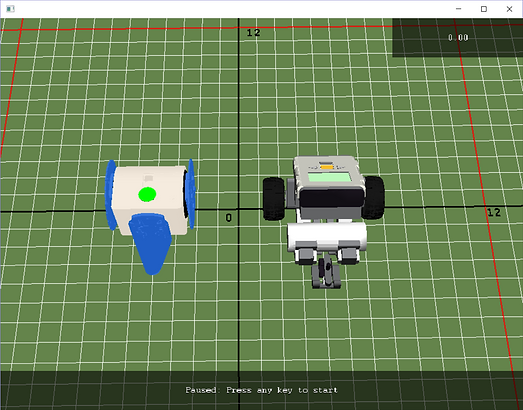Image resolution: width=523 pixels, height=410 pixels.
Task: Click the white cylinder bumper on LEGO robot
Action: tap(327, 237)
